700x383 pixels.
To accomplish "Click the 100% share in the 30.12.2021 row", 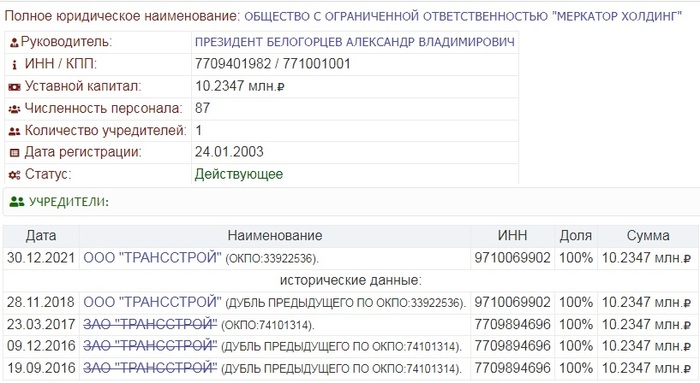I will coord(576,258).
